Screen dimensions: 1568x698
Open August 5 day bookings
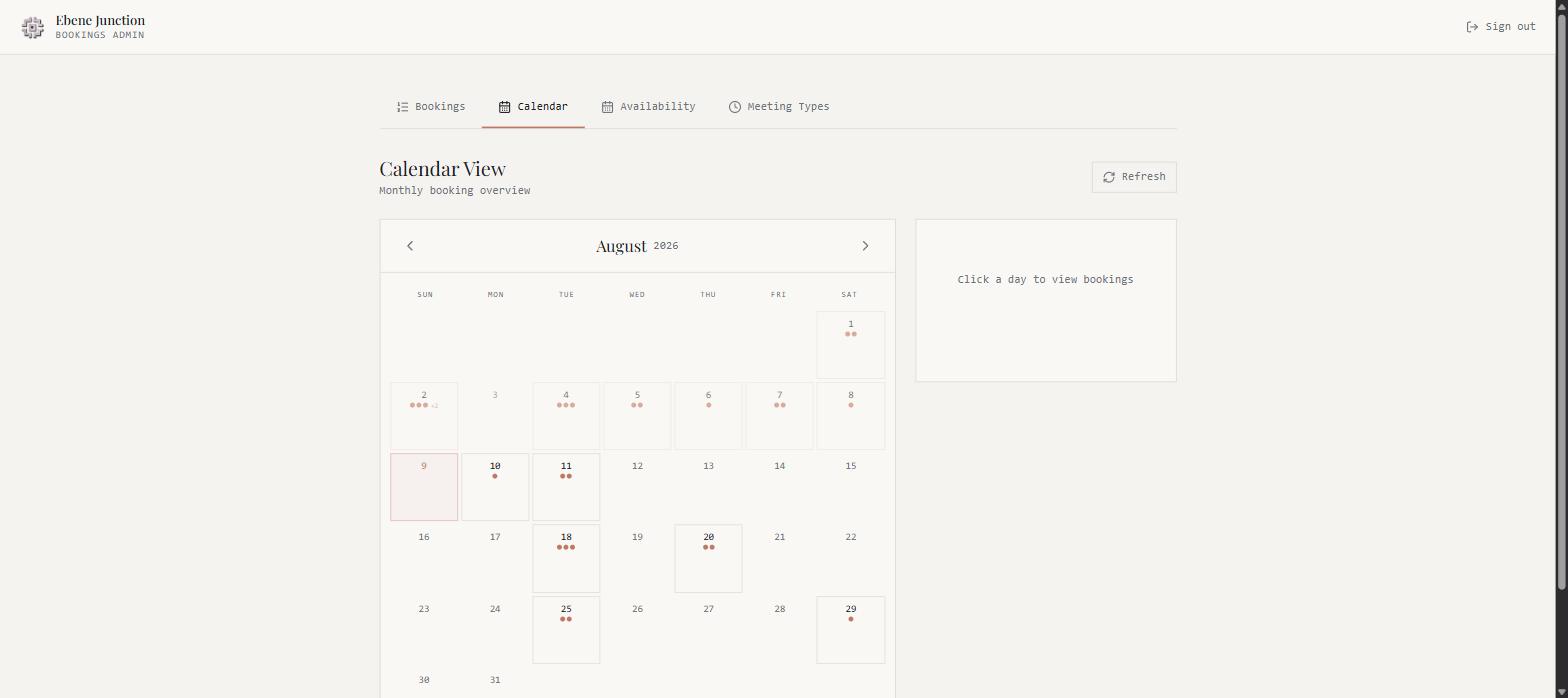coord(637,416)
